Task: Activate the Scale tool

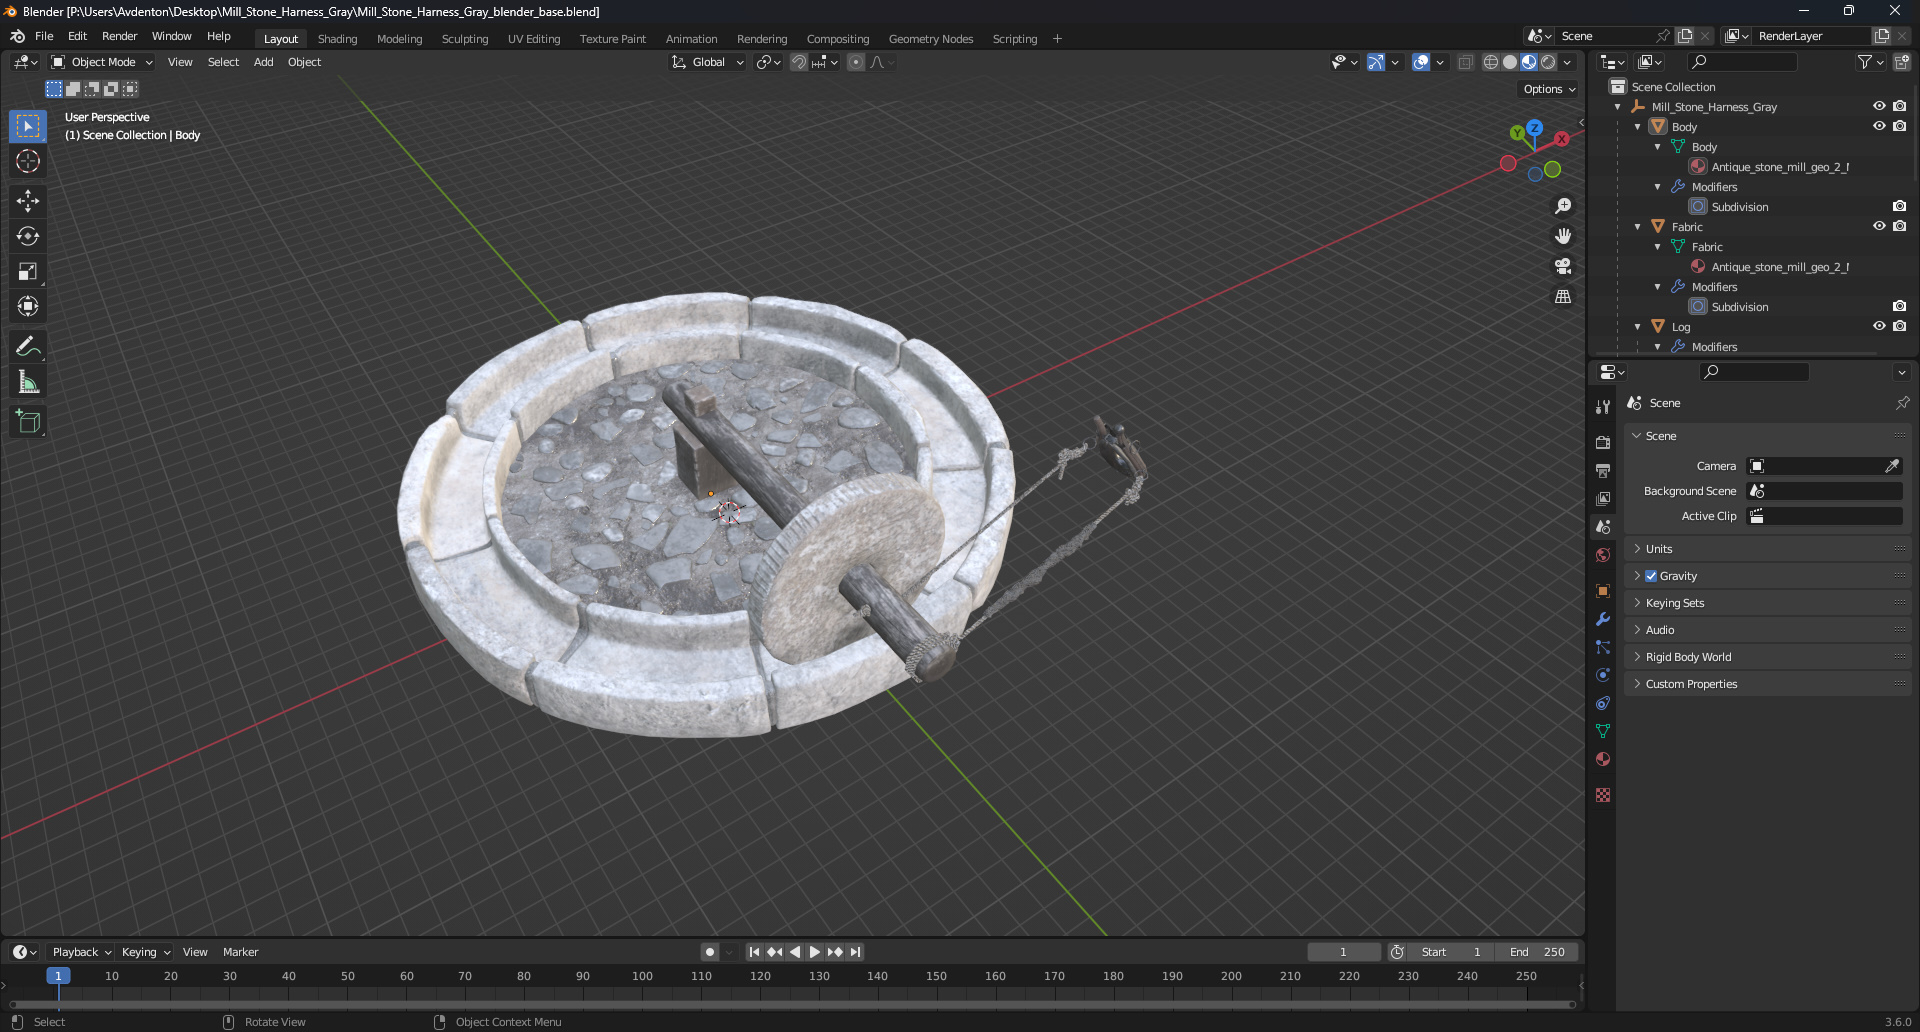Action: (28, 271)
